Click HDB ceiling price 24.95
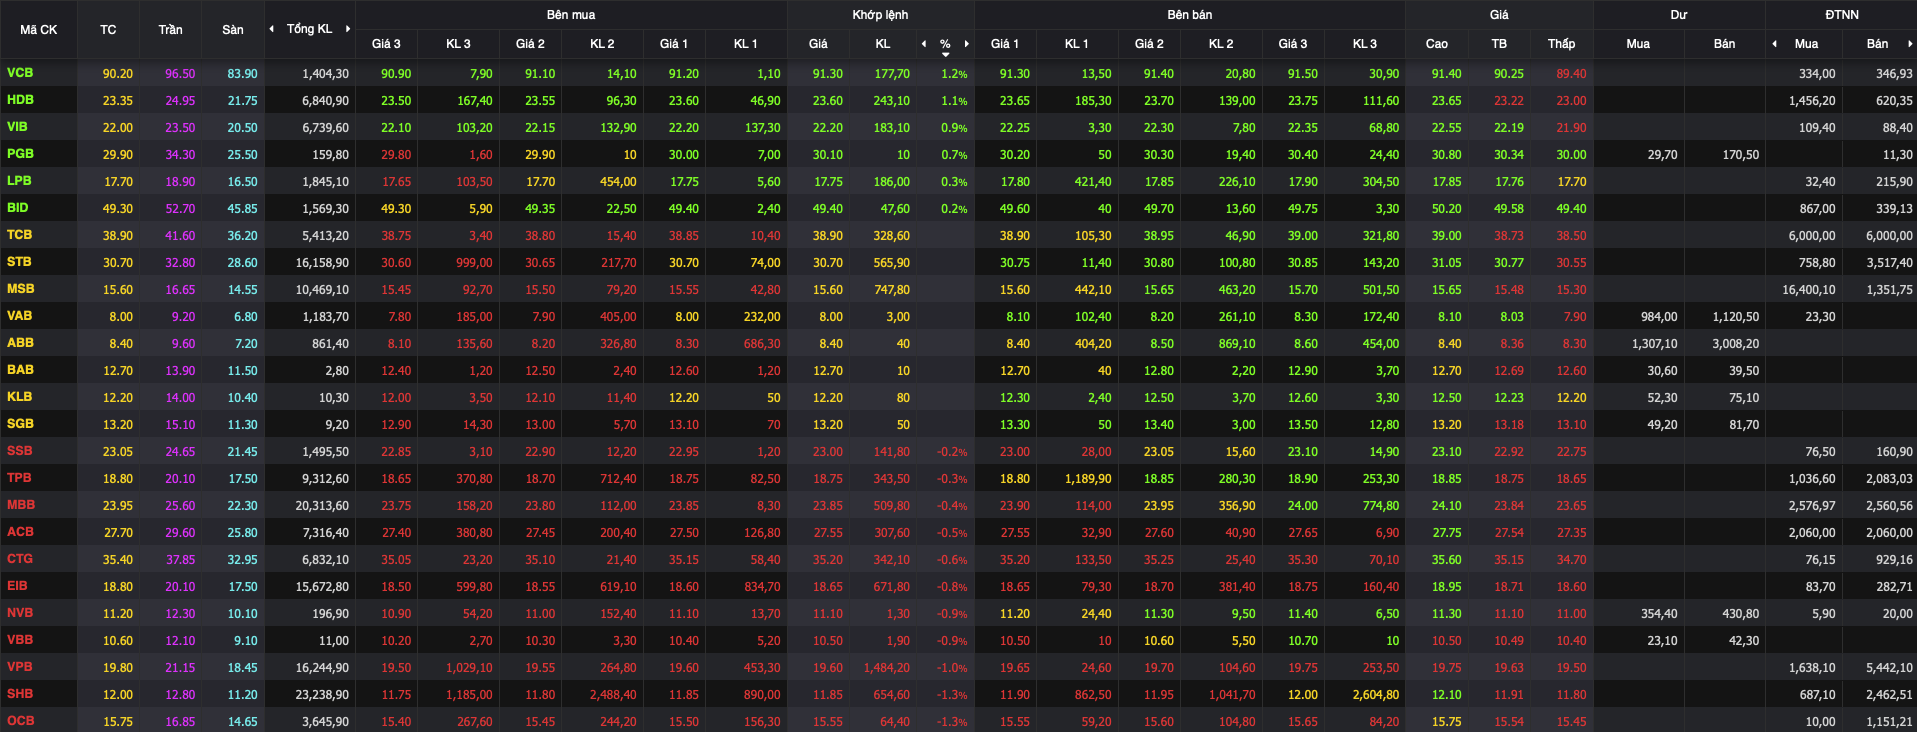The image size is (1917, 732). tap(180, 101)
